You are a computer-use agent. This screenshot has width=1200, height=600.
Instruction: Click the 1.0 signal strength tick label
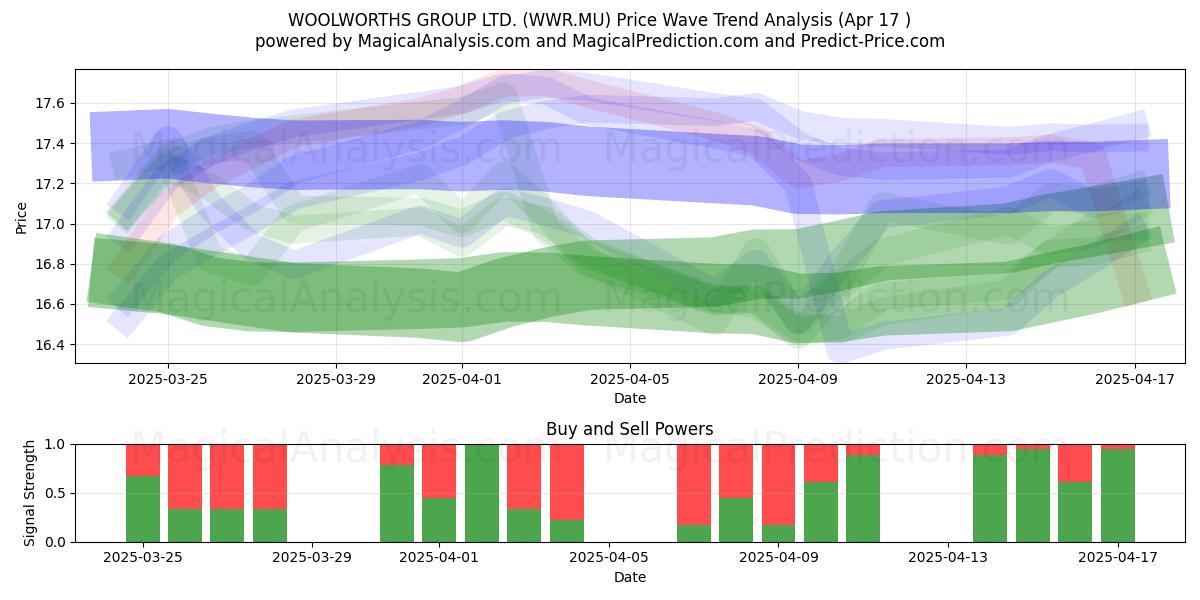click(x=57, y=444)
